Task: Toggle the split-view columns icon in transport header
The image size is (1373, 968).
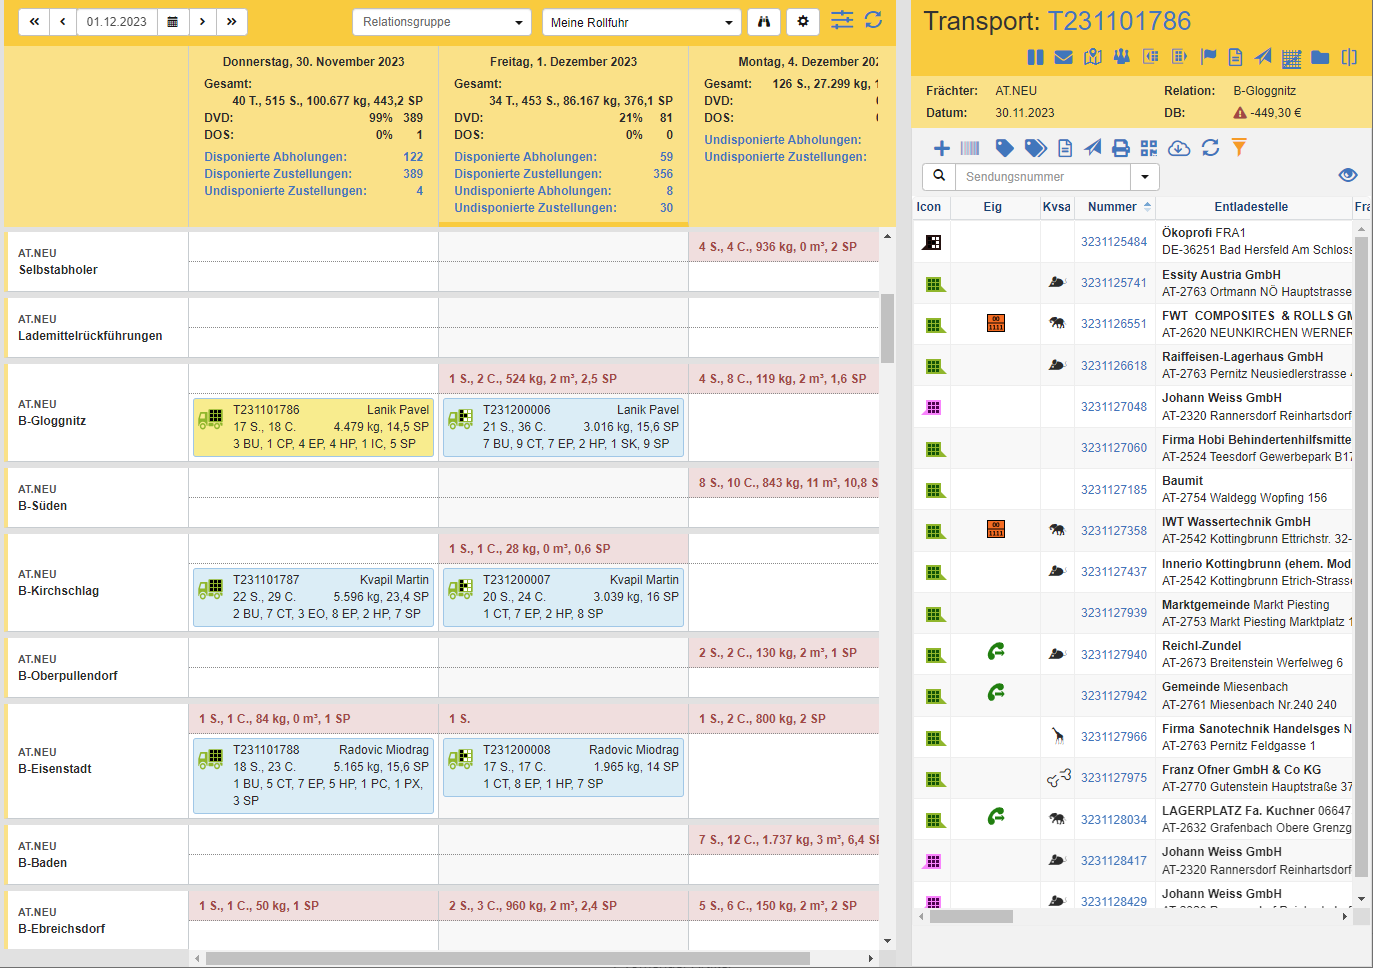Action: (x=1349, y=57)
